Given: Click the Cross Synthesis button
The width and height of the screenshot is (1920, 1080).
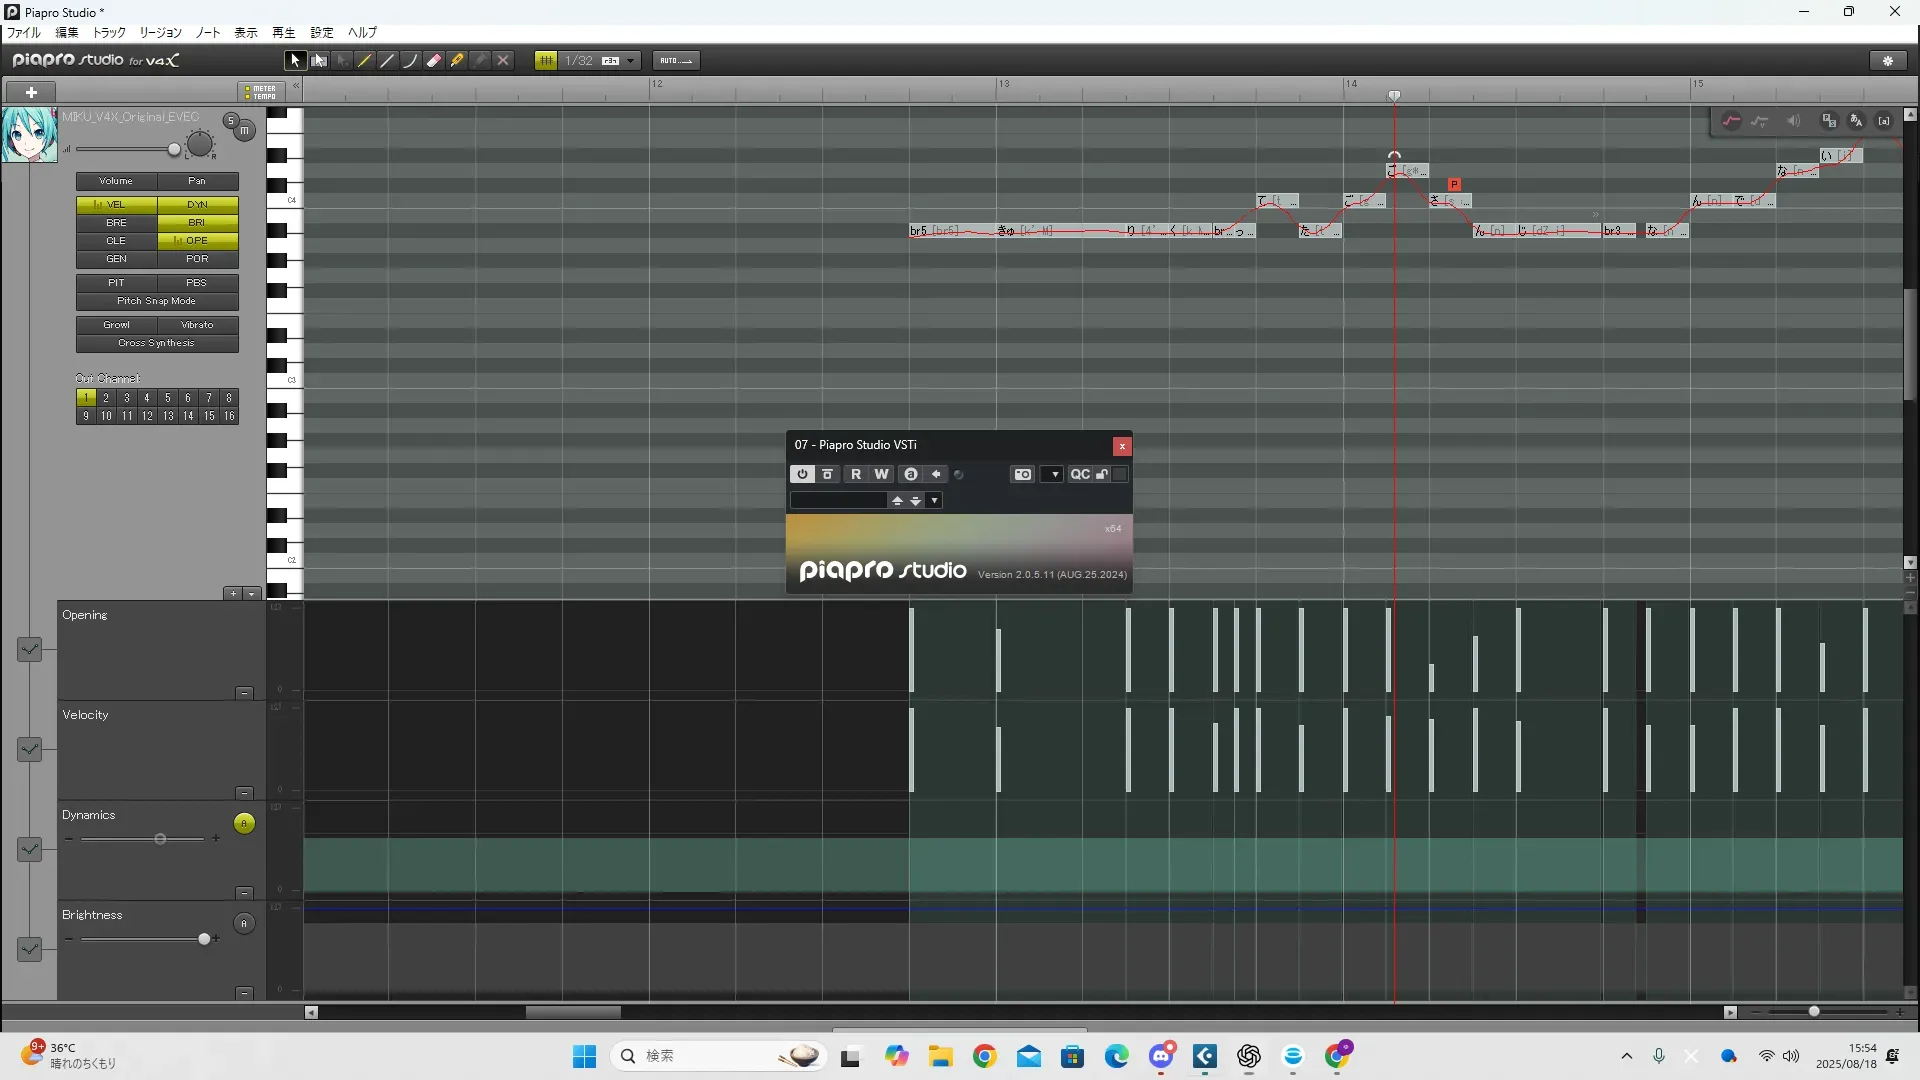Looking at the screenshot, I should (x=157, y=343).
